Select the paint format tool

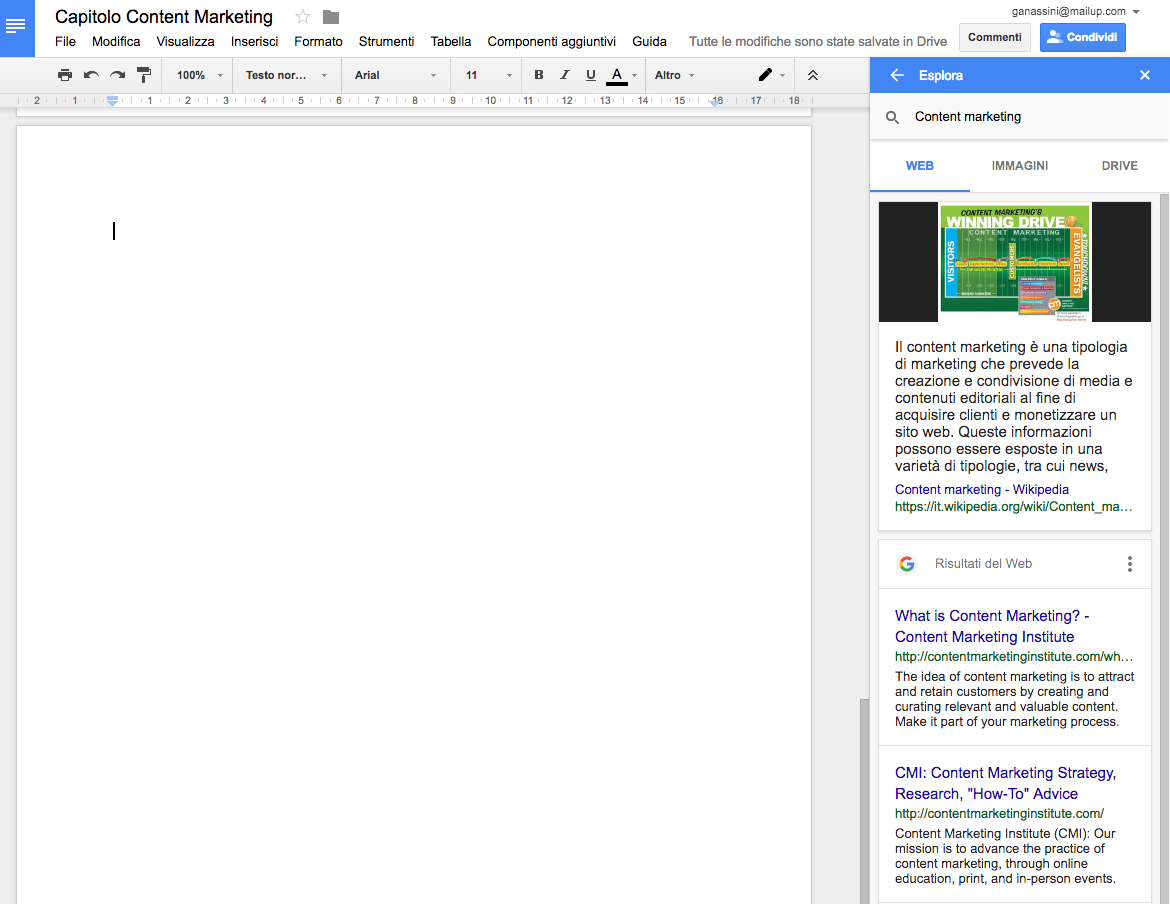click(144, 75)
